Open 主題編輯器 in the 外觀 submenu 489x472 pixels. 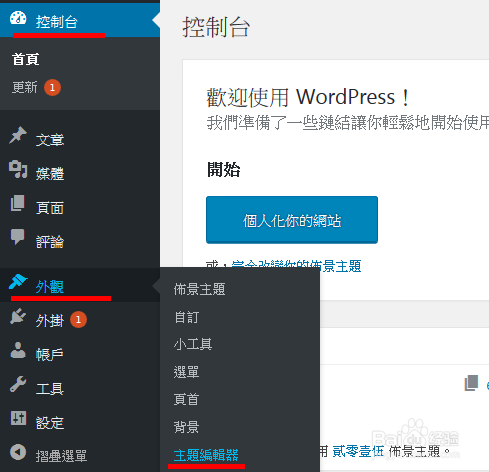click(x=206, y=455)
